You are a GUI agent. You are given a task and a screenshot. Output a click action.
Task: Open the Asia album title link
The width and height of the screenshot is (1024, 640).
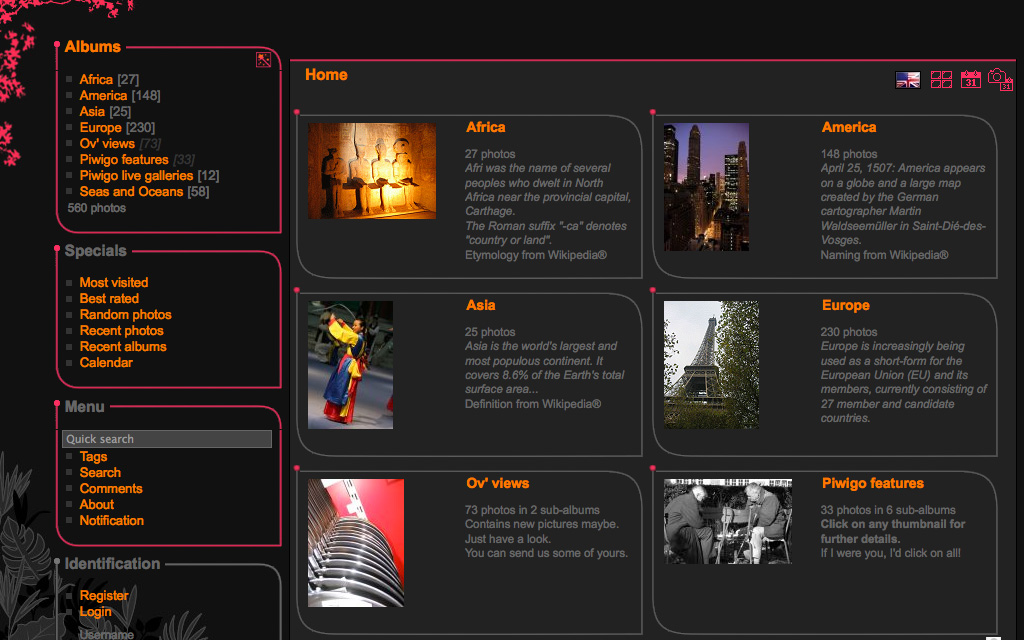point(480,306)
